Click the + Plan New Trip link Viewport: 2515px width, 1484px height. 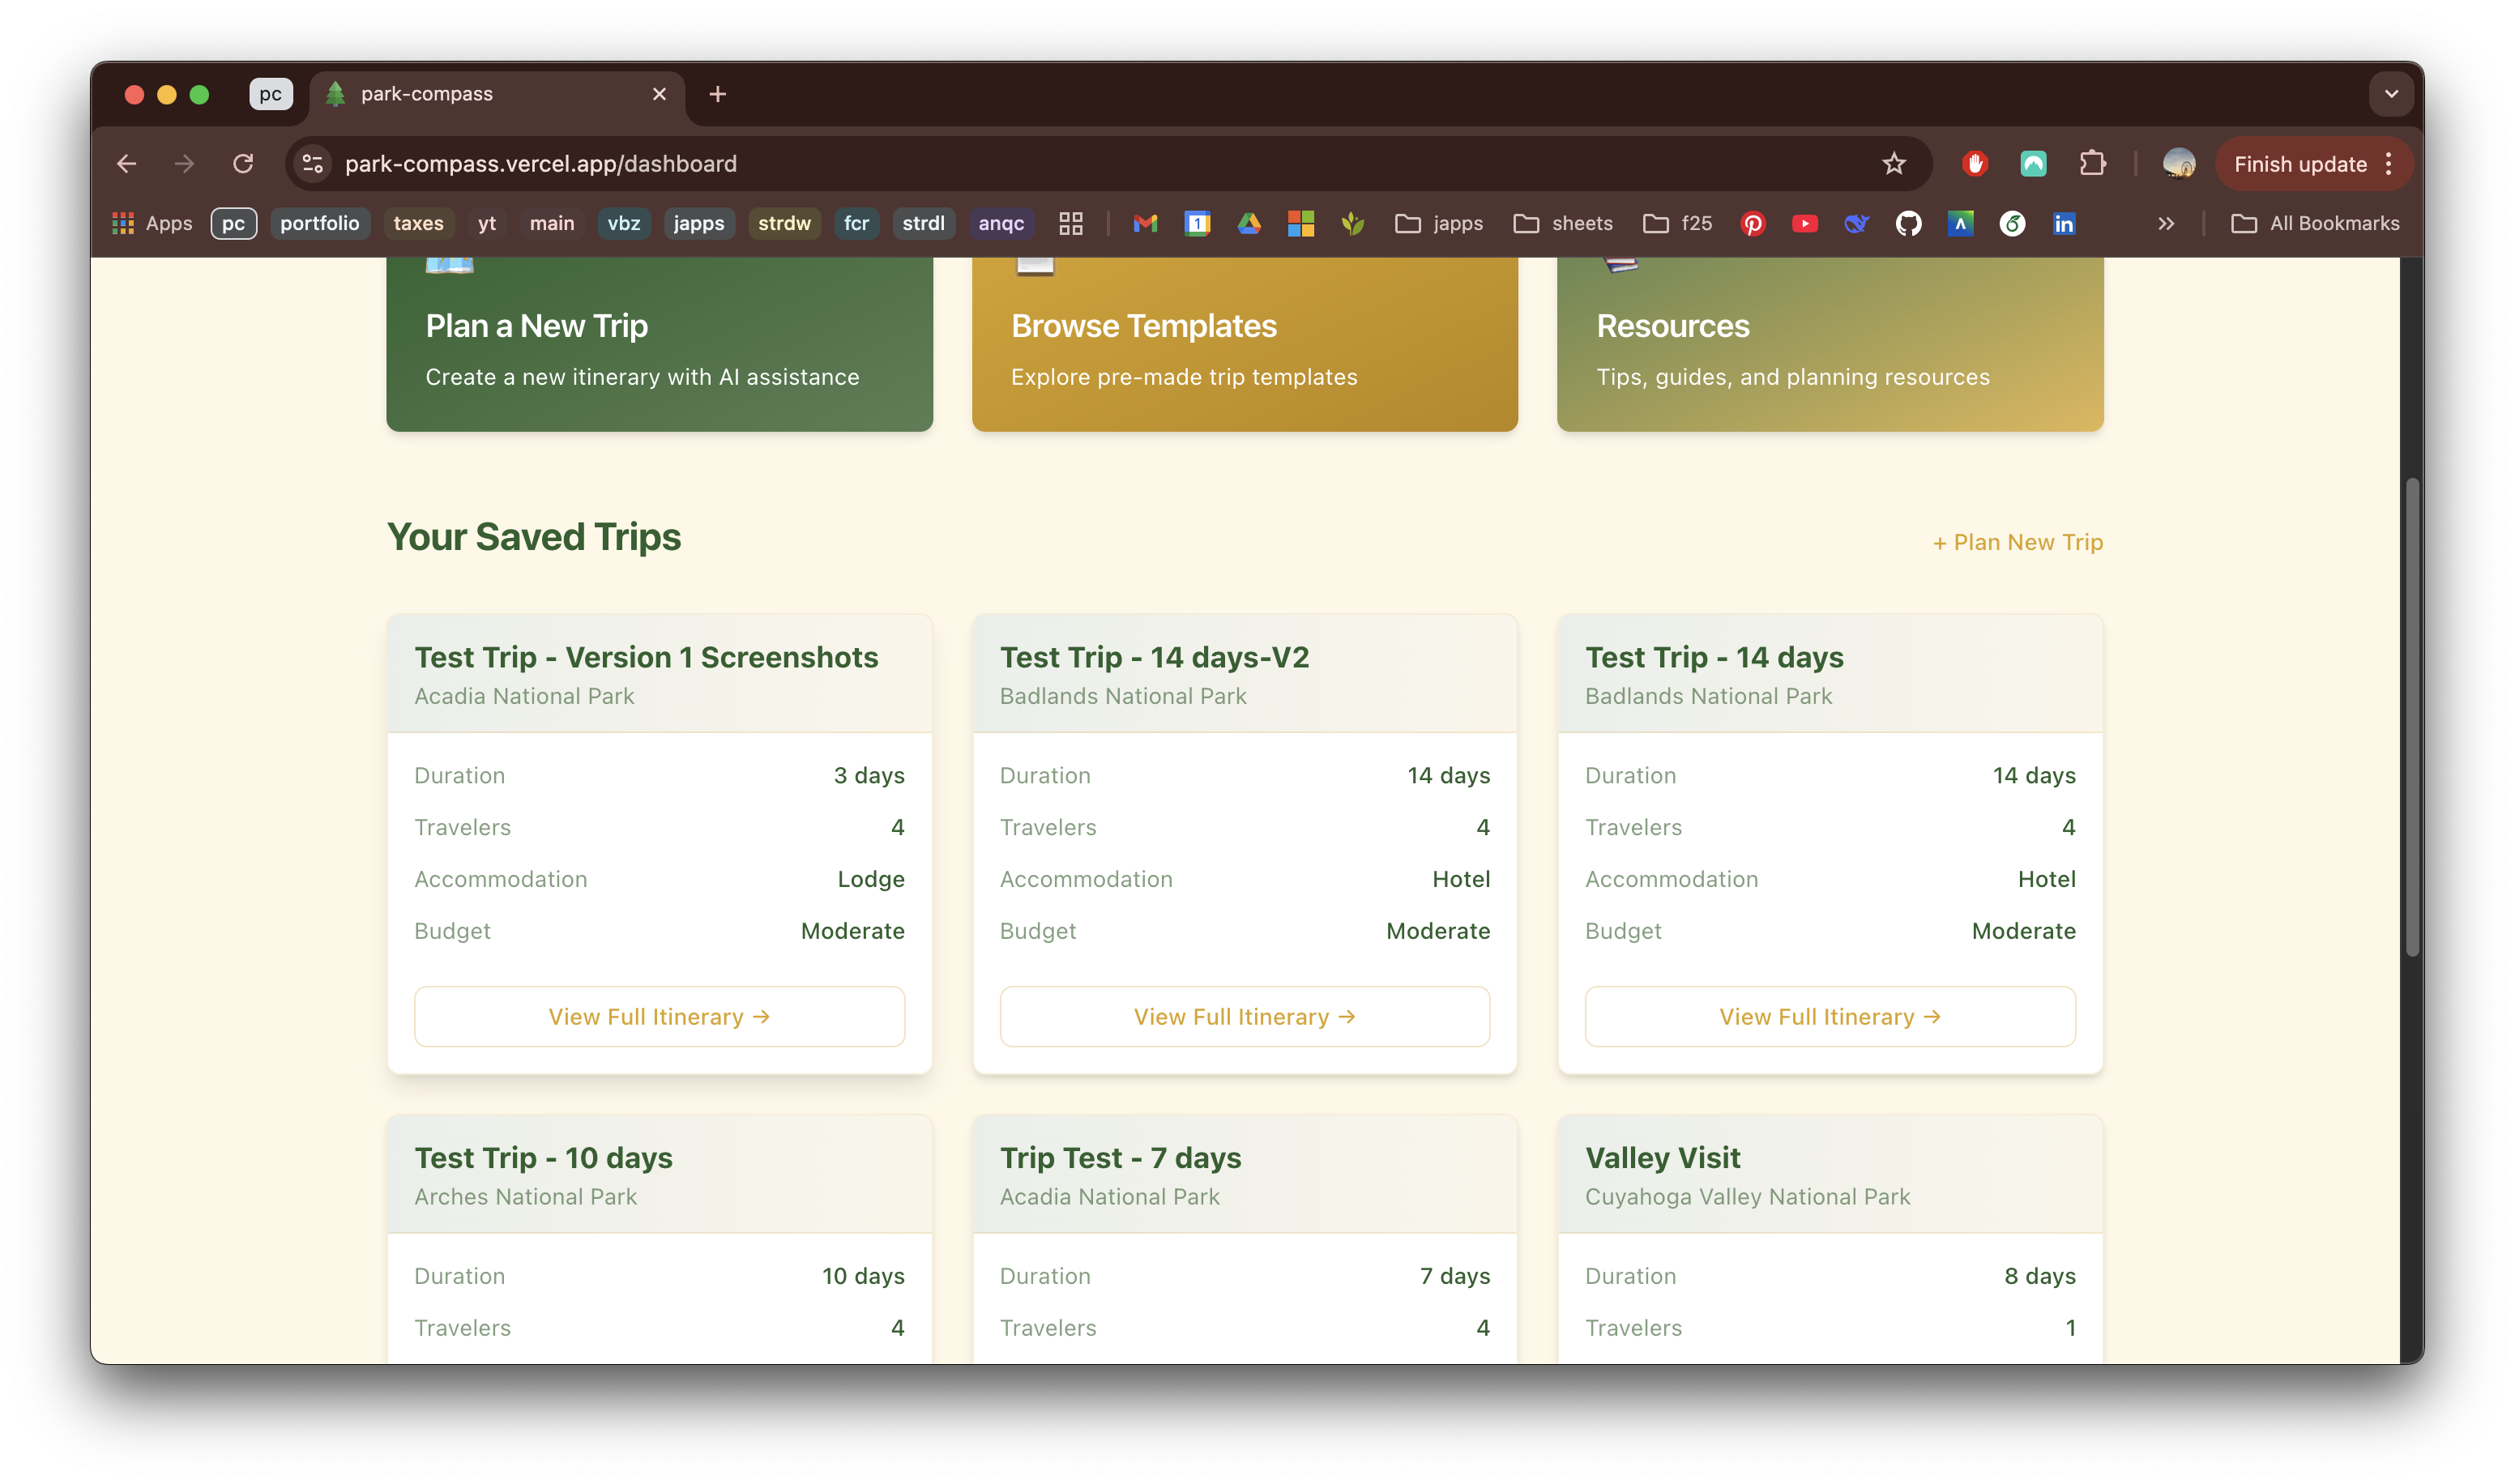[x=2018, y=542]
